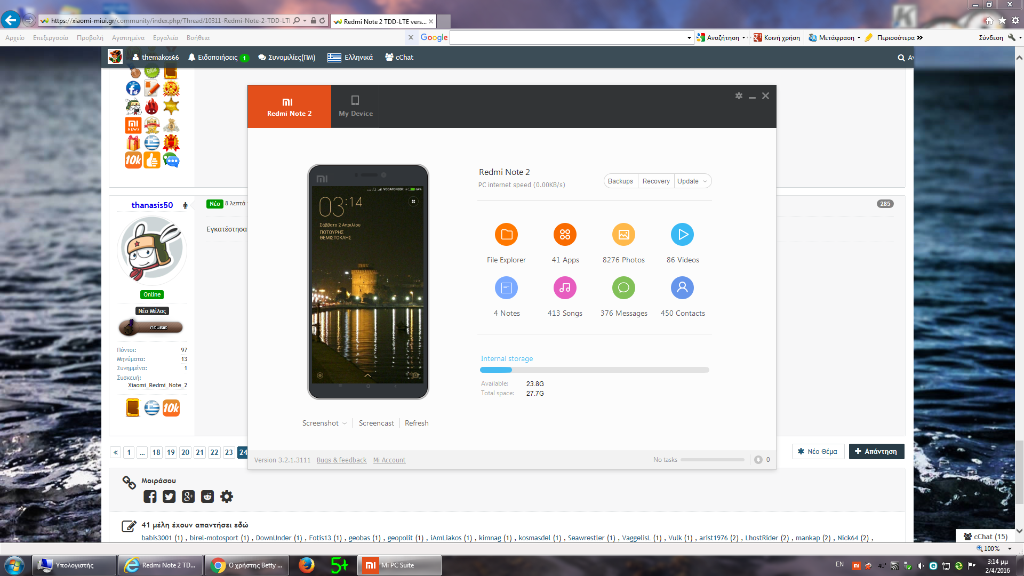Open File Explorer in Mi PC Suite
The image size is (1024, 576).
pos(506,235)
